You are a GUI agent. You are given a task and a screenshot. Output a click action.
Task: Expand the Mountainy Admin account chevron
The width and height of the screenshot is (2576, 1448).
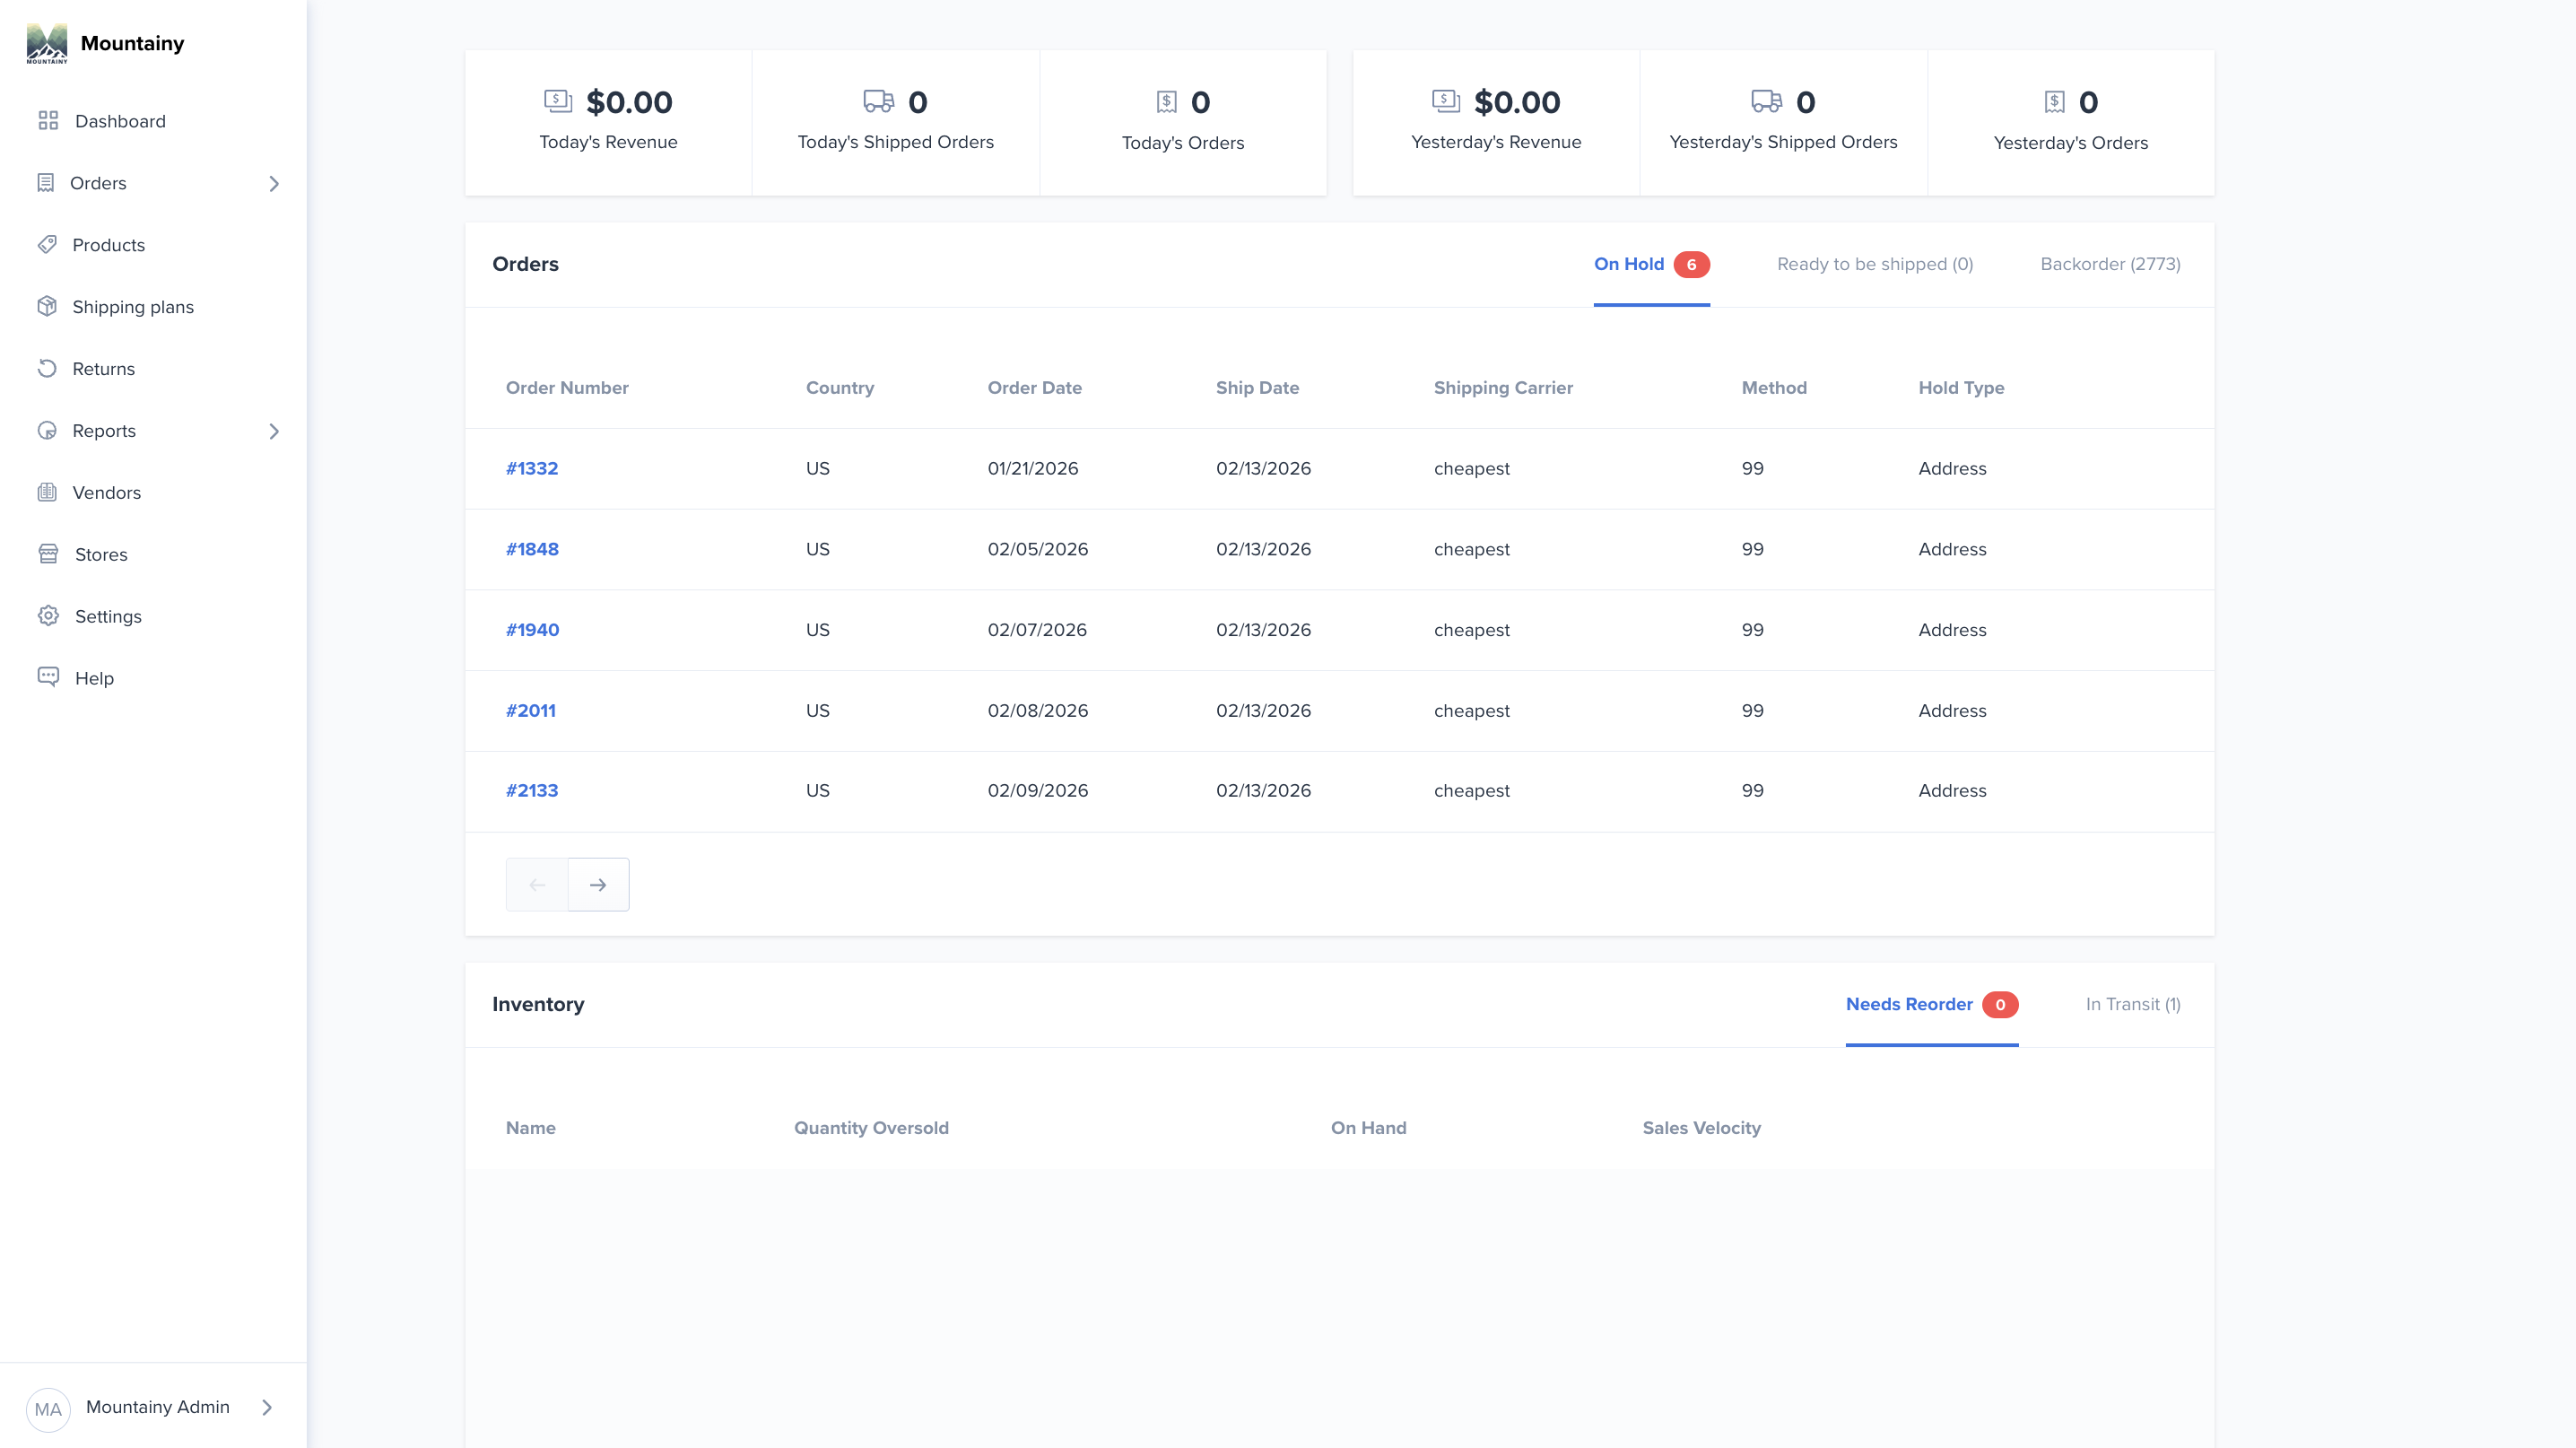coord(267,1408)
